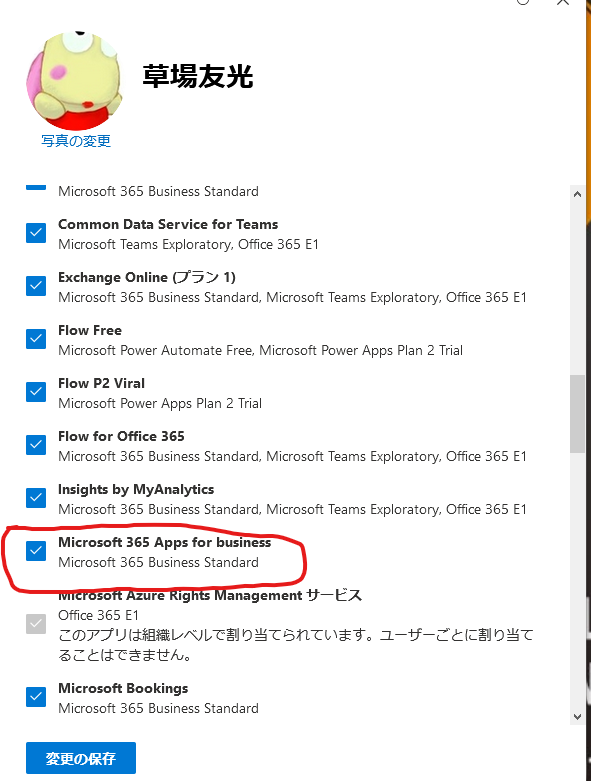591x781 pixels.
Task: Click Insights by MyAnalytics label
Action: tap(136, 490)
